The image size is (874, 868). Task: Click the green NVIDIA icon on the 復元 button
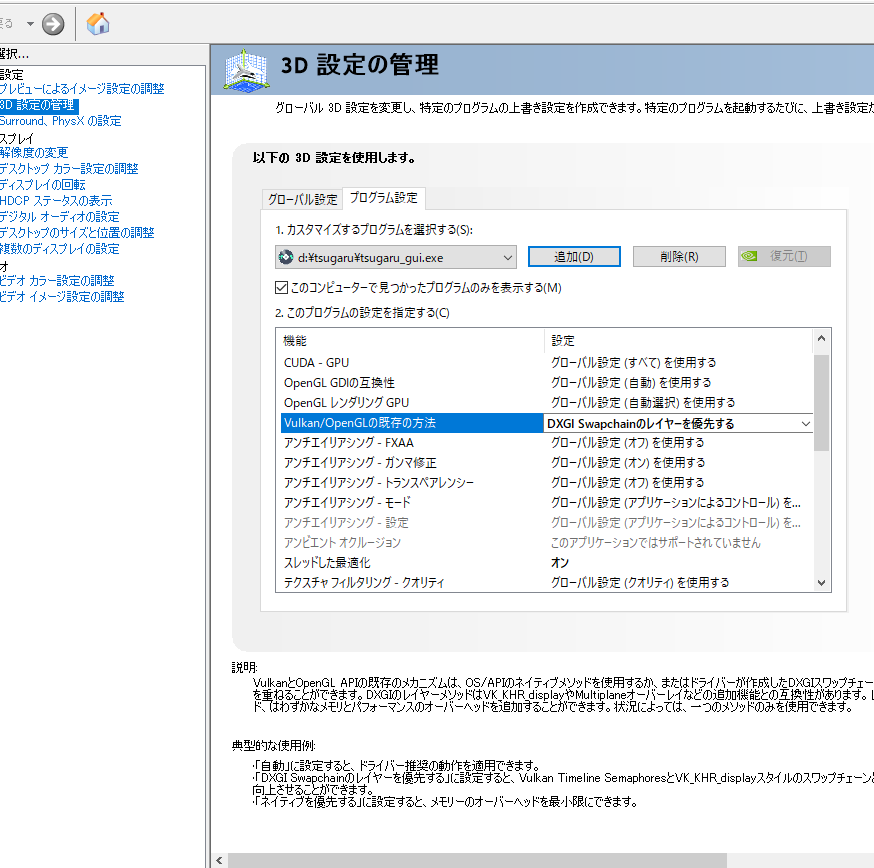coord(750,256)
